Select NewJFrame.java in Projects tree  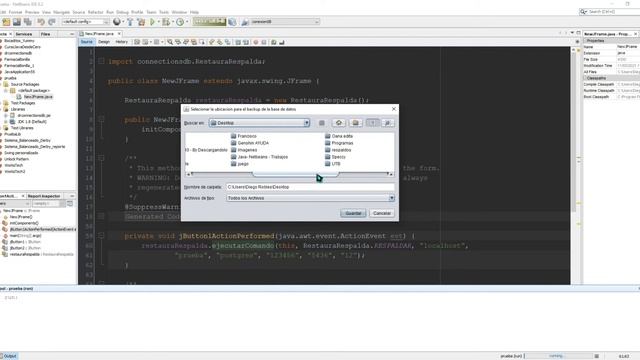click(x=38, y=97)
